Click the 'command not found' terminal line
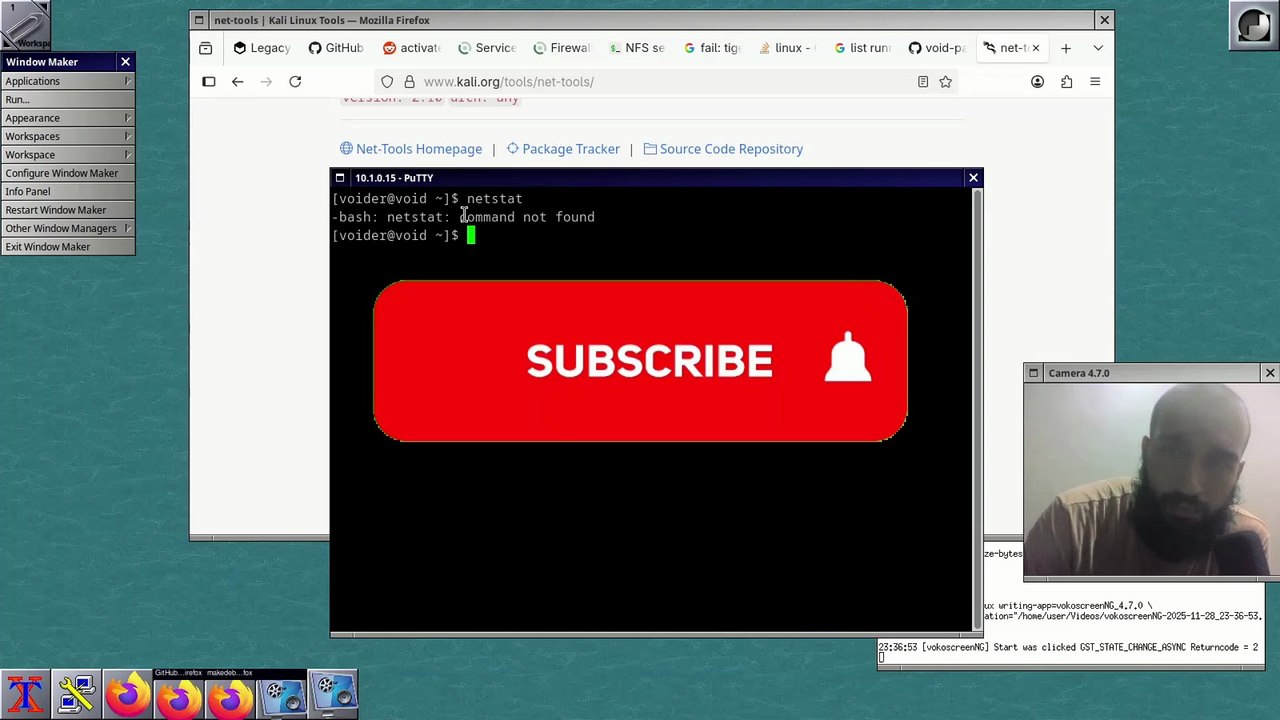This screenshot has height=720, width=1280. (x=463, y=217)
